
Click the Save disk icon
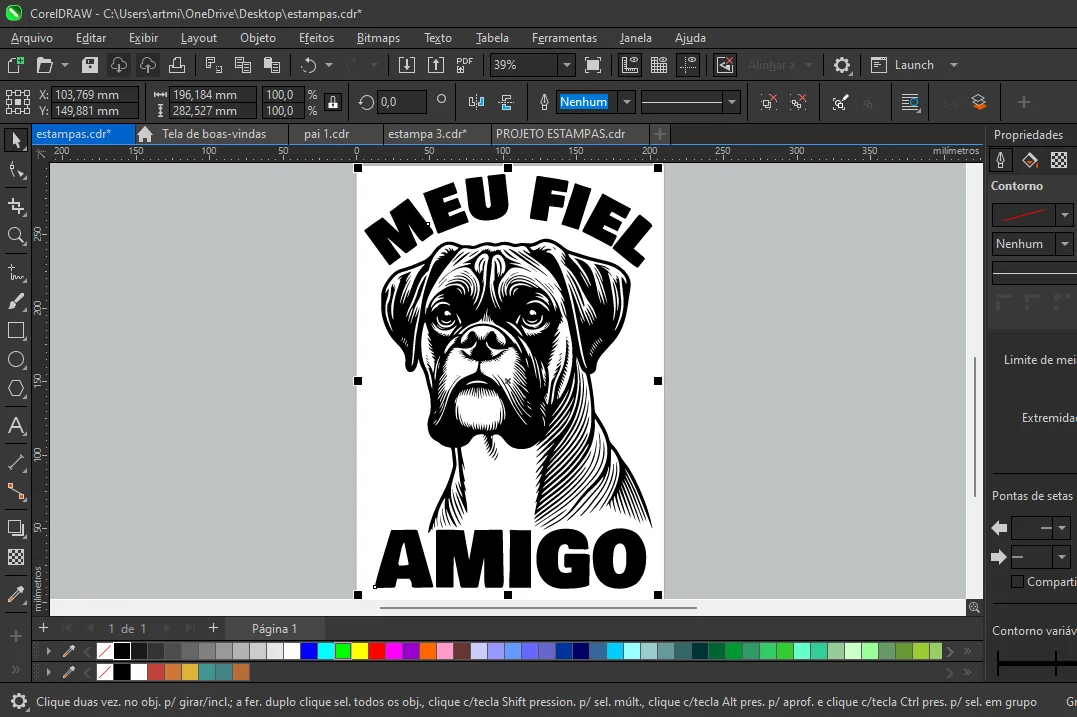click(90, 65)
